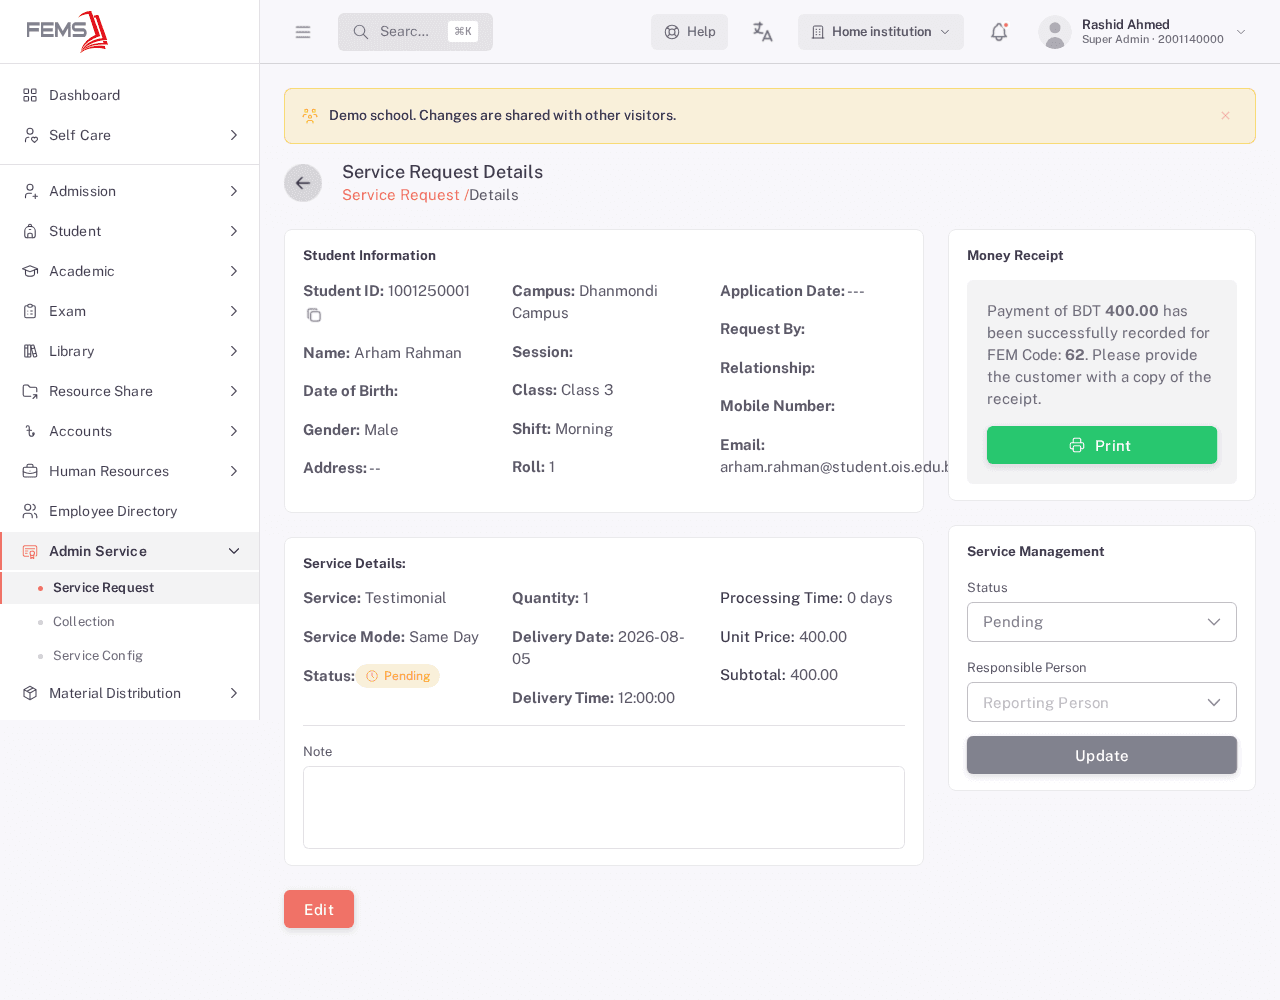This screenshot has width=1280, height=1000.
Task: Expand the Exam menu
Action: click(130, 311)
